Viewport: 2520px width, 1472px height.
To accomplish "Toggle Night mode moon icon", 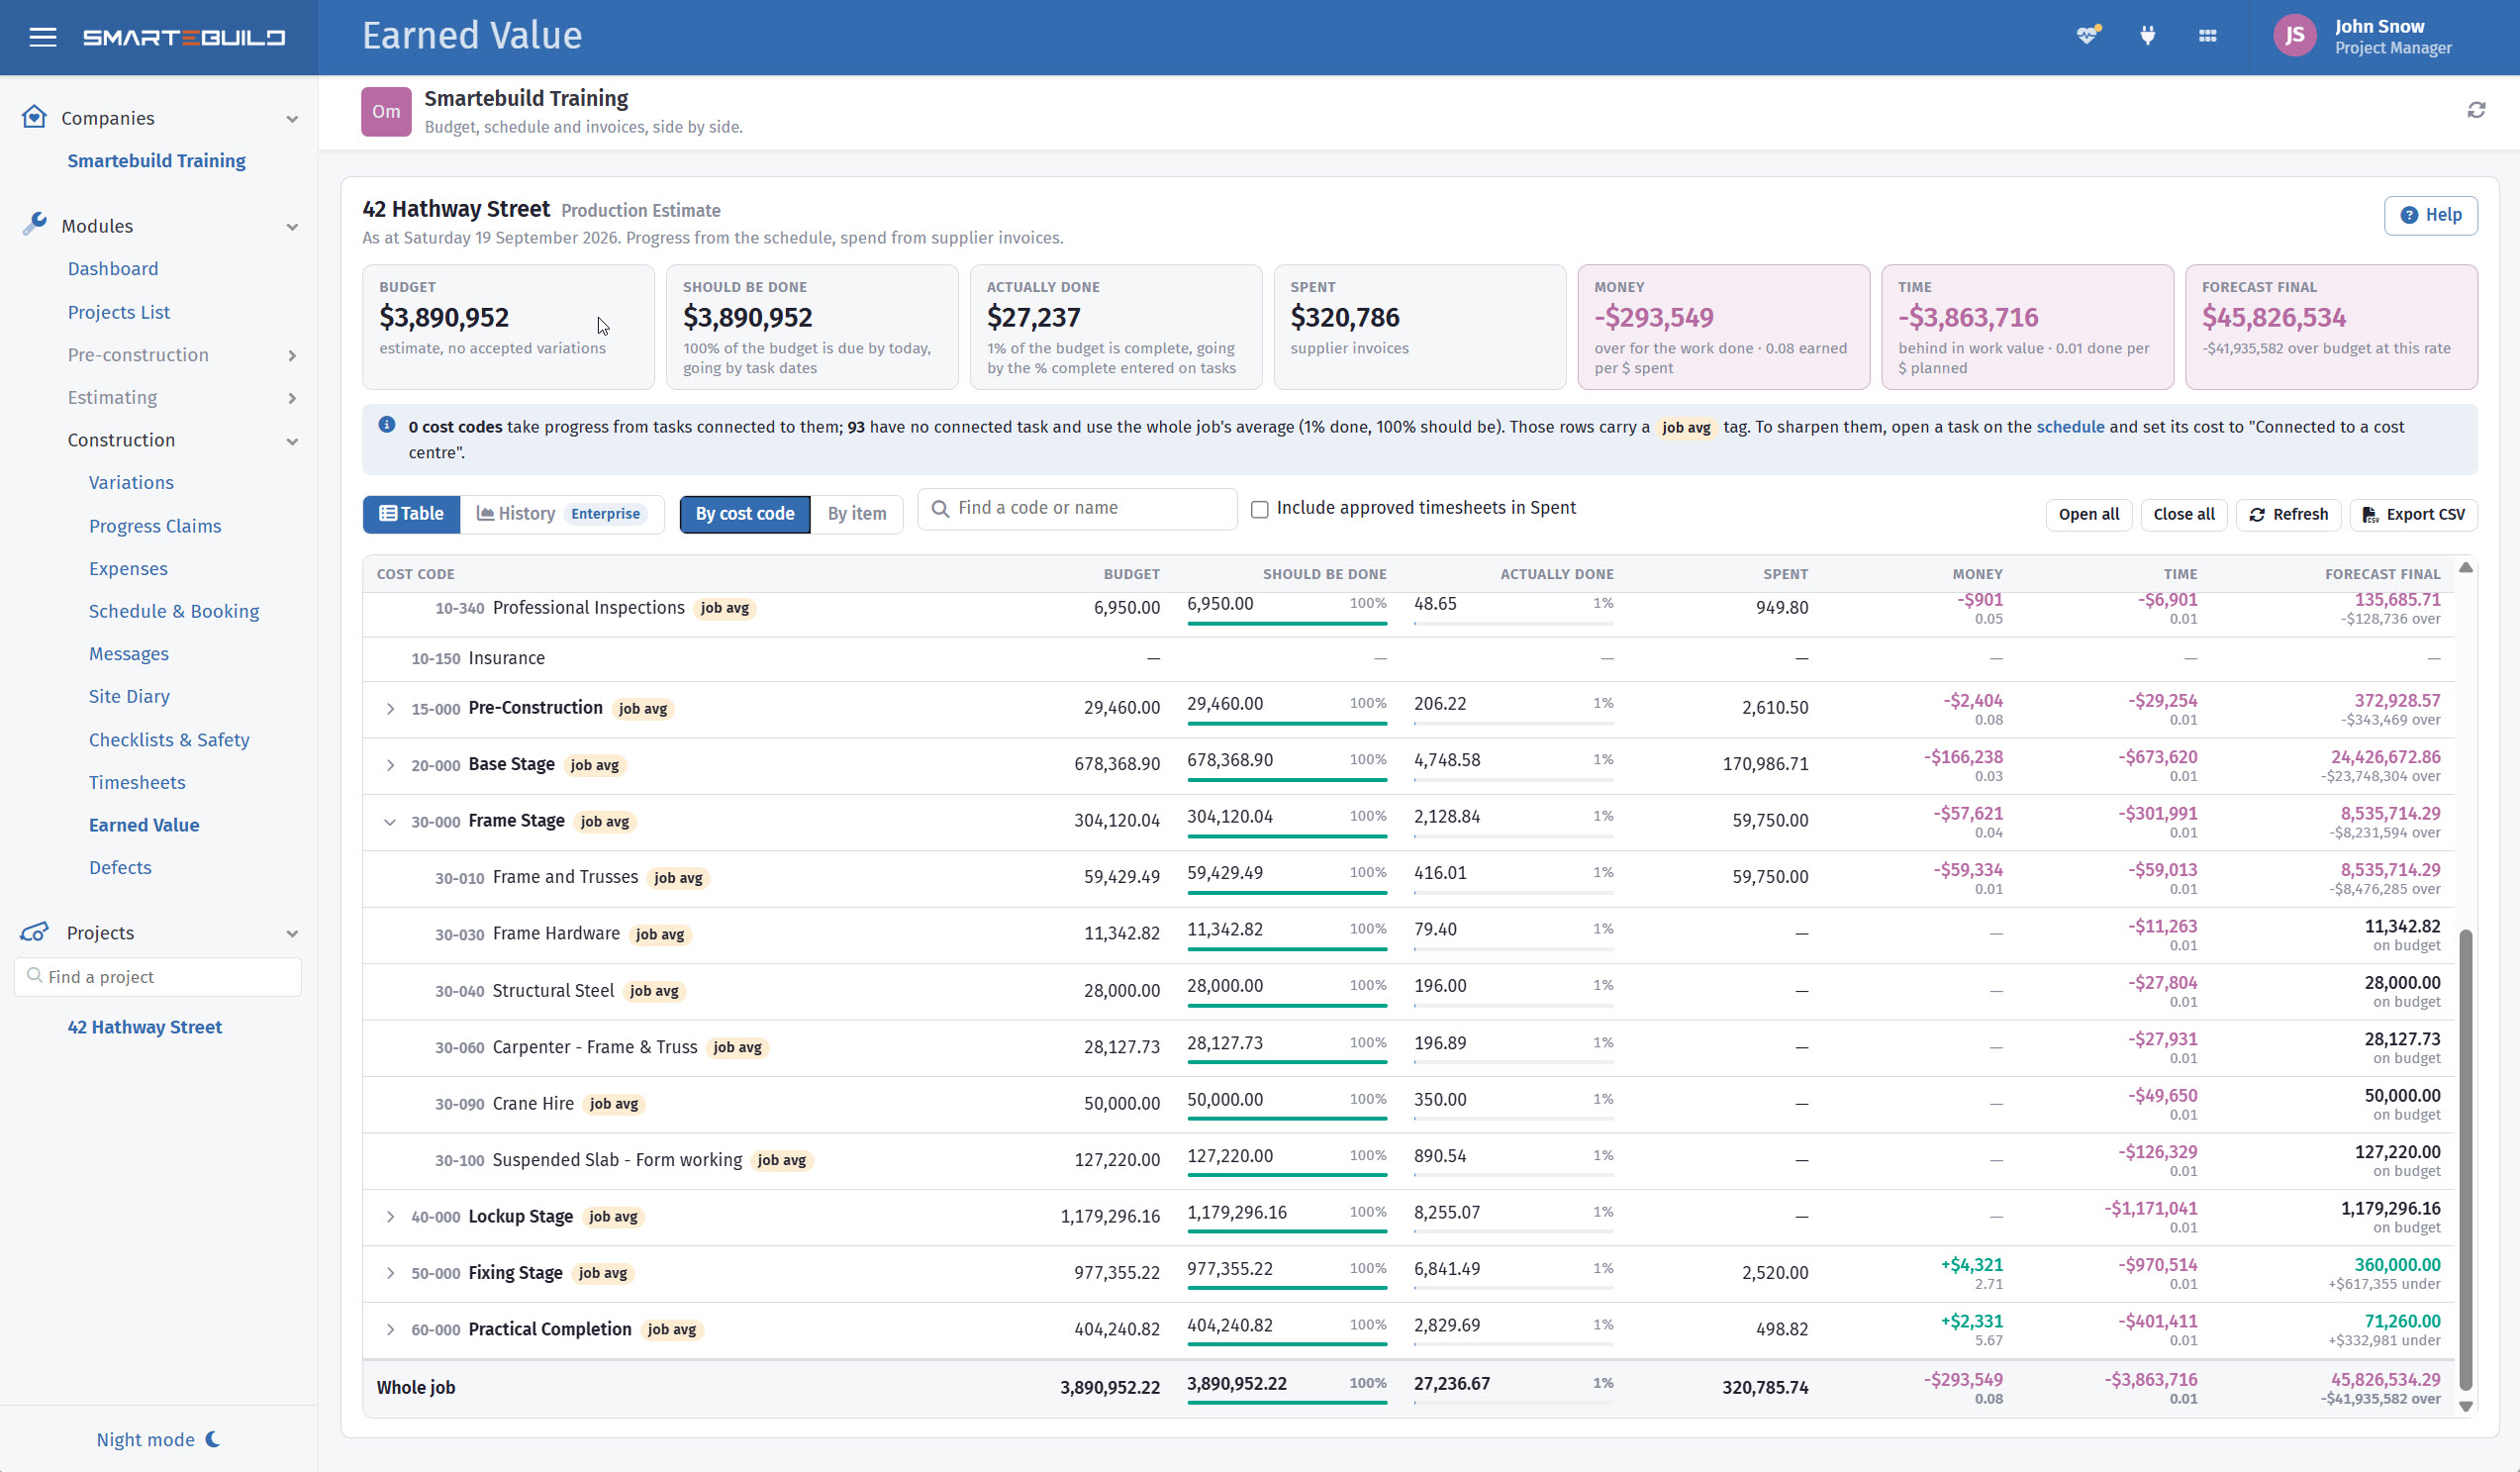I will (212, 1439).
